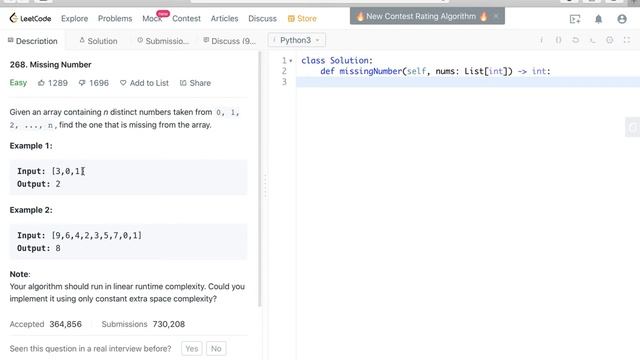Dismiss the contest rating banner
The width and height of the screenshot is (640, 360).
tap(496, 16)
